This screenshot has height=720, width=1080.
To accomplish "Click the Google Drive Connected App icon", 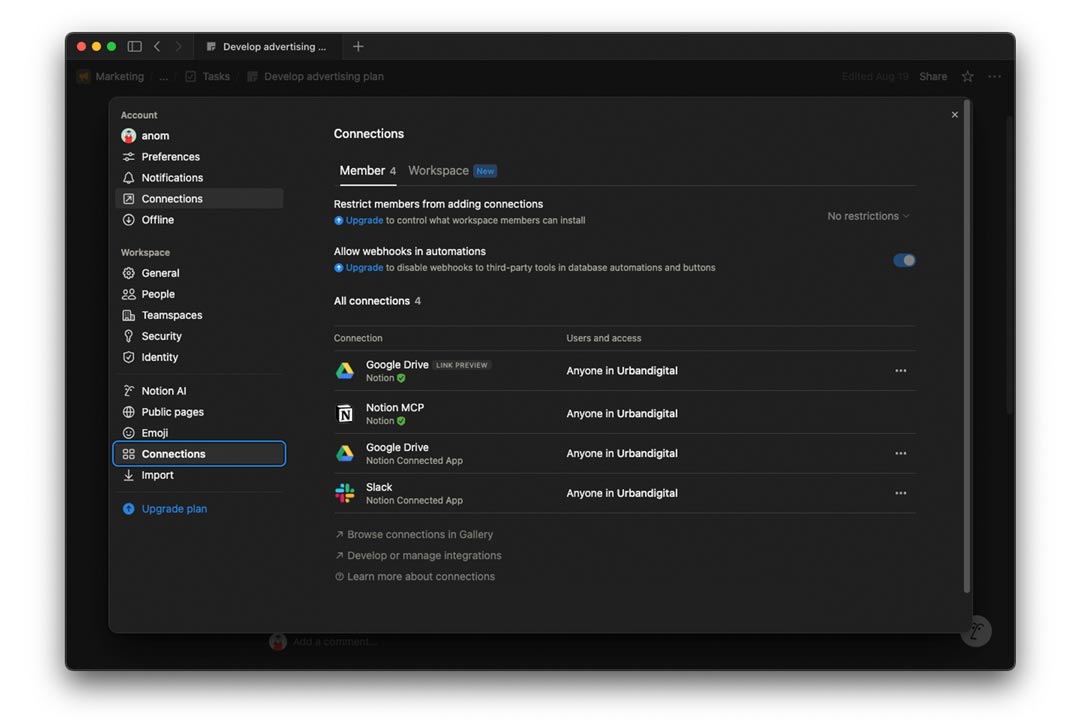I will click(x=345, y=453).
